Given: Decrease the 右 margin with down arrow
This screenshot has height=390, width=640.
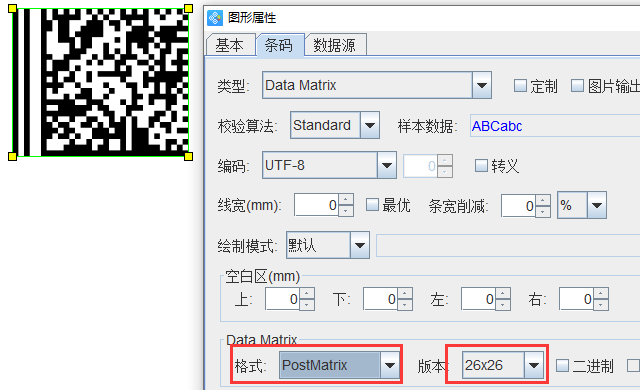Looking at the screenshot, I should (x=601, y=305).
